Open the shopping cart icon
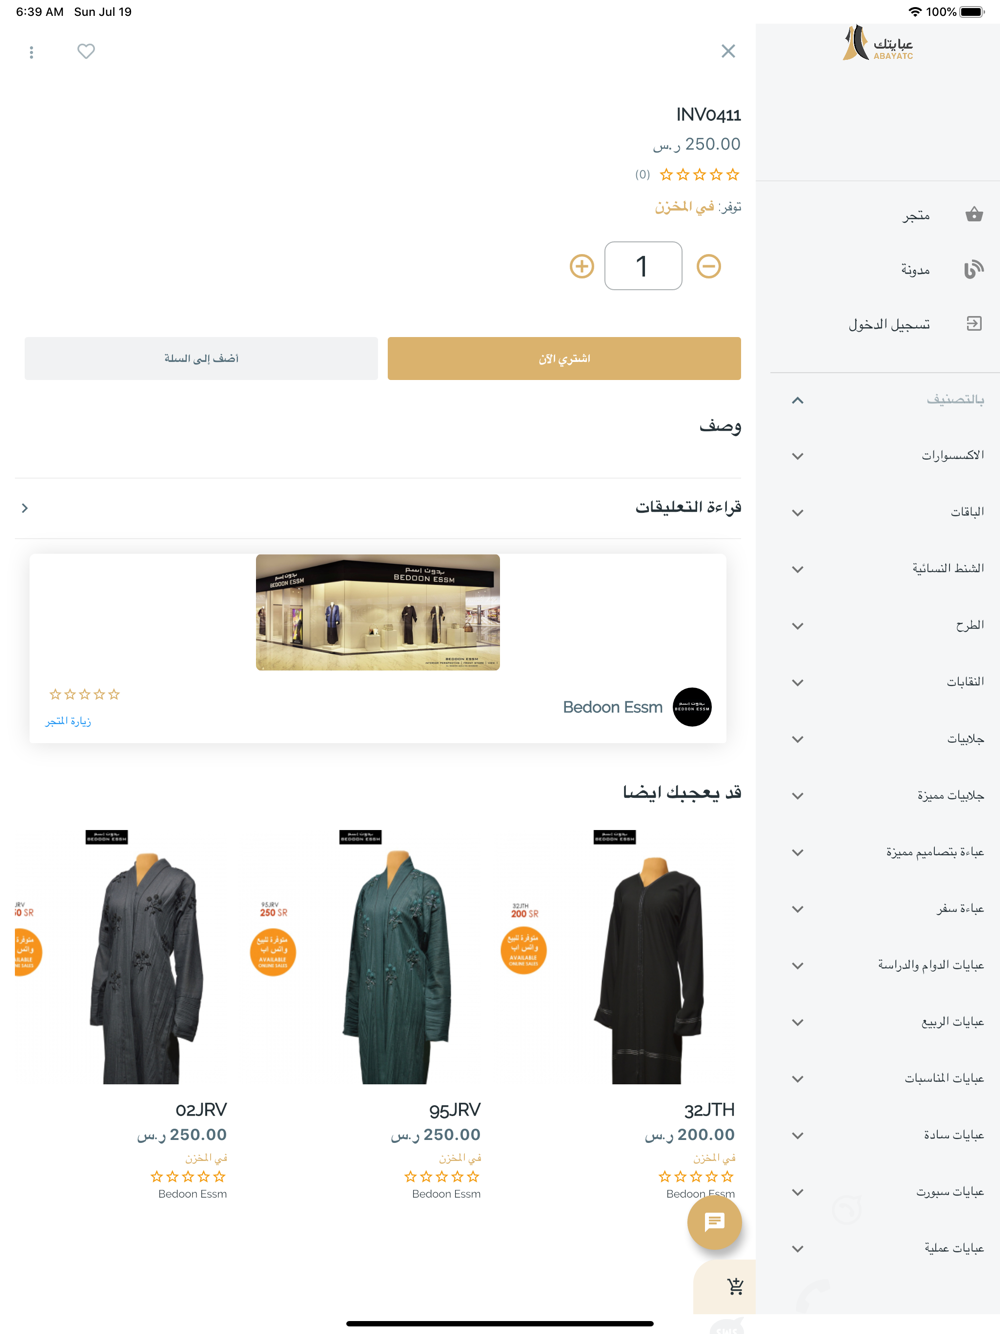1000x1334 pixels. (735, 1286)
